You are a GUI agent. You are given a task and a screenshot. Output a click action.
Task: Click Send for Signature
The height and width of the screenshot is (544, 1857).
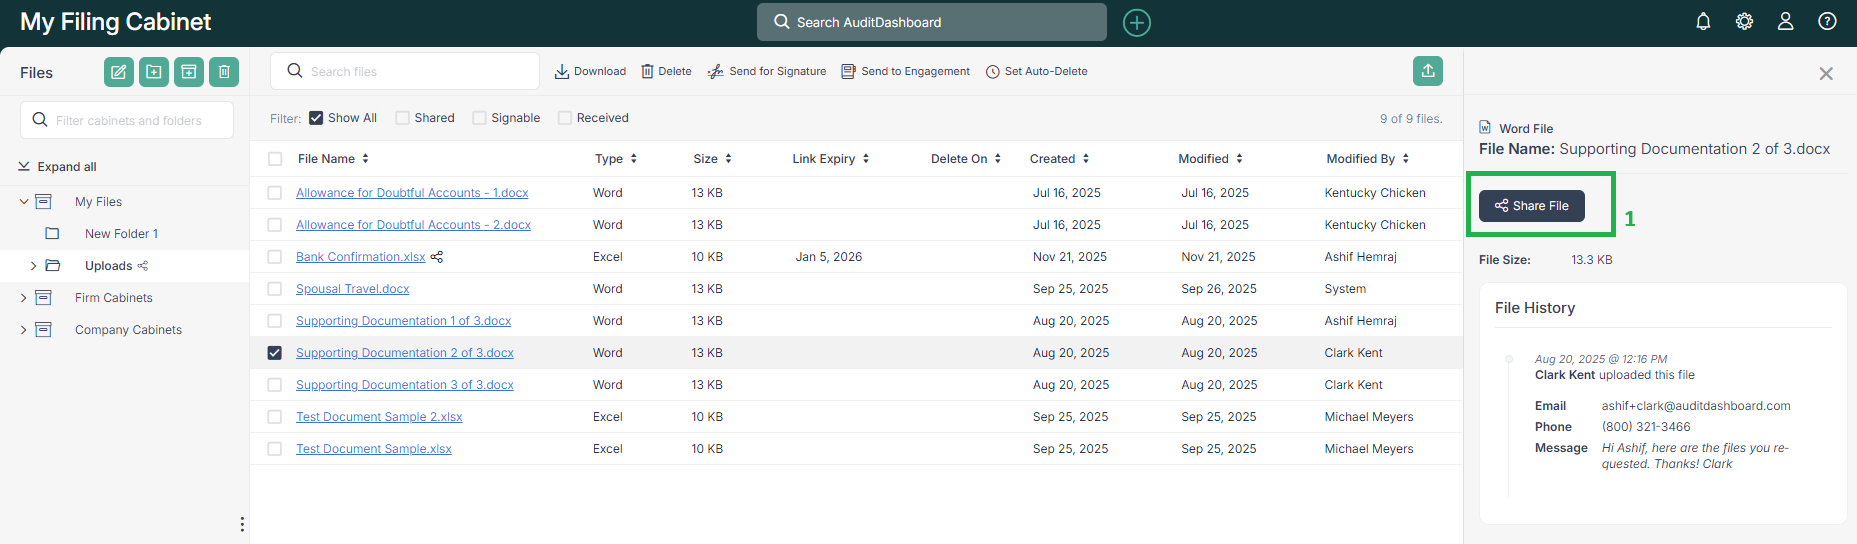click(767, 71)
